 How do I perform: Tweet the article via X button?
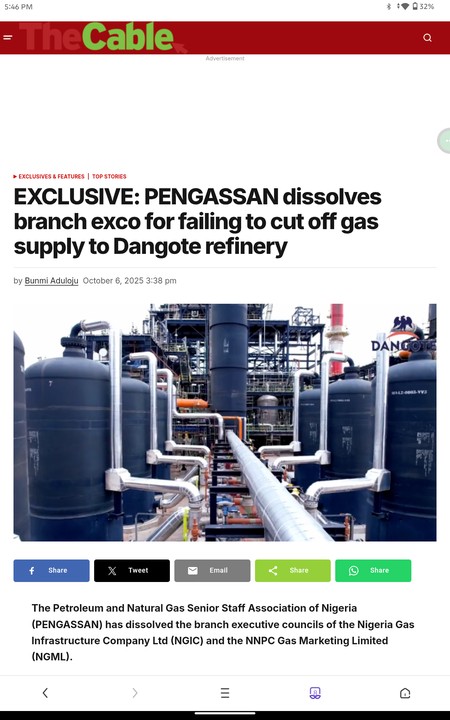tap(132, 570)
